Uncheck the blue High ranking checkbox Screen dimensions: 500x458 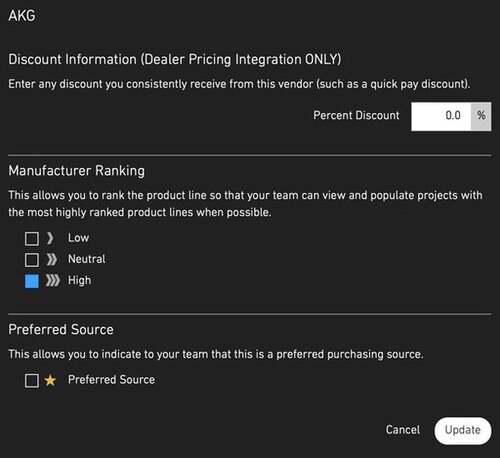(x=32, y=281)
